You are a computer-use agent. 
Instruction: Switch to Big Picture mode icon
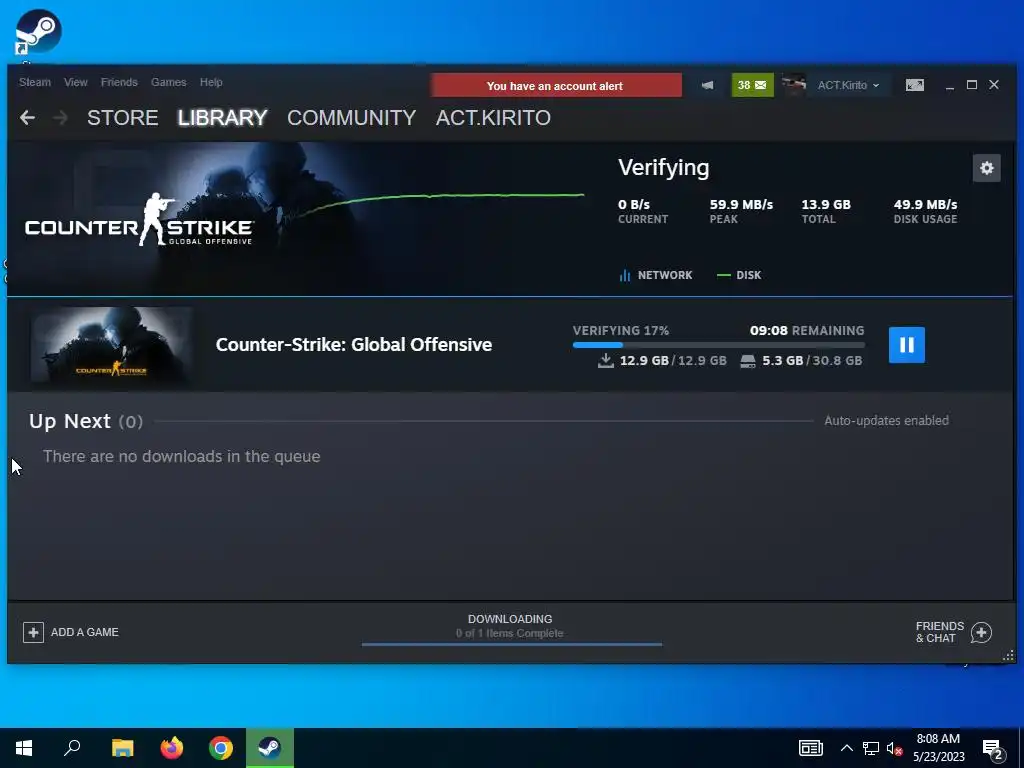point(915,85)
